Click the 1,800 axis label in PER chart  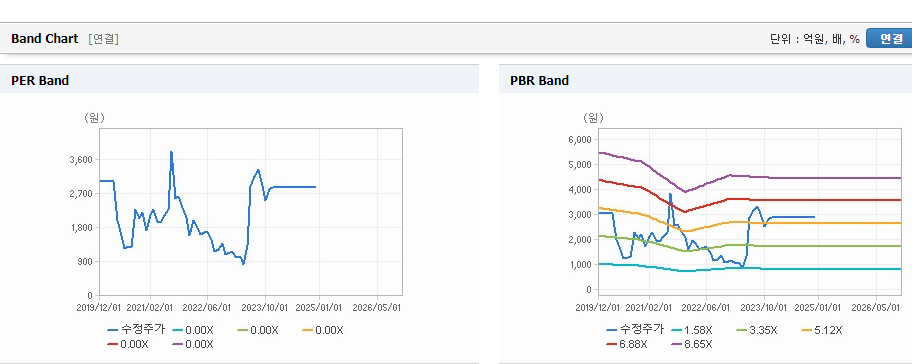(81, 228)
